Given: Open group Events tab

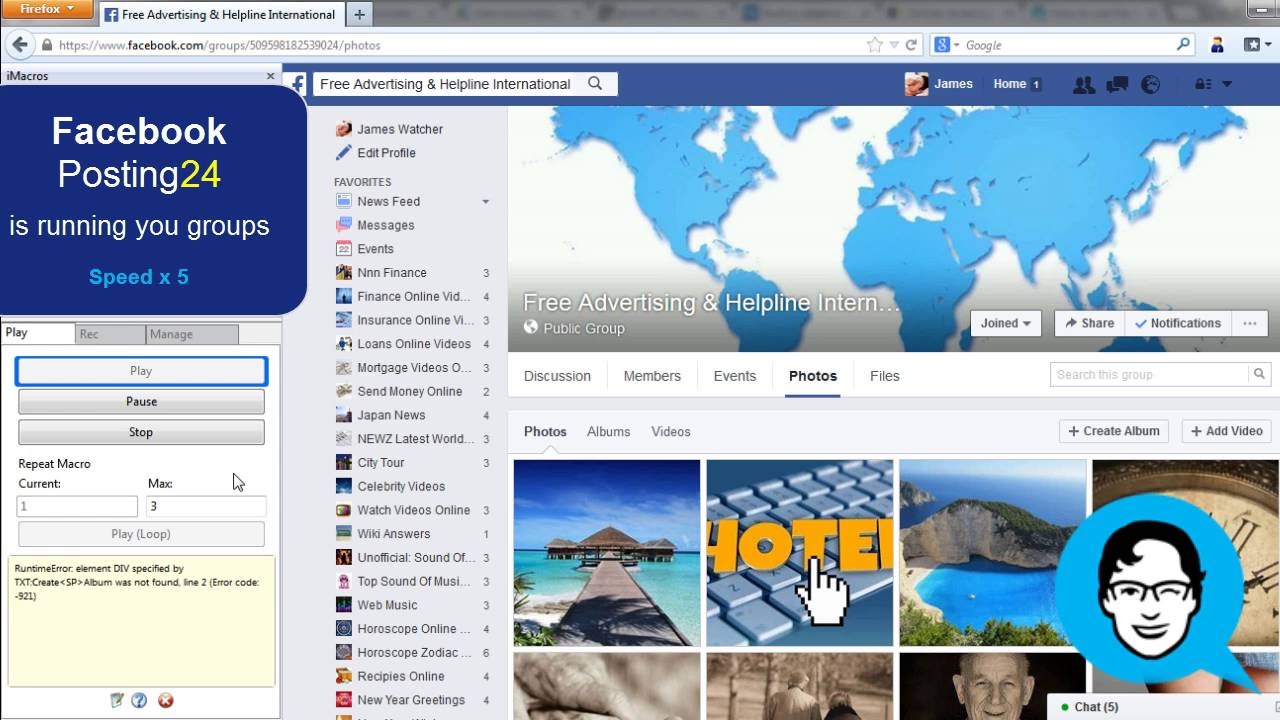Looking at the screenshot, I should tap(735, 376).
